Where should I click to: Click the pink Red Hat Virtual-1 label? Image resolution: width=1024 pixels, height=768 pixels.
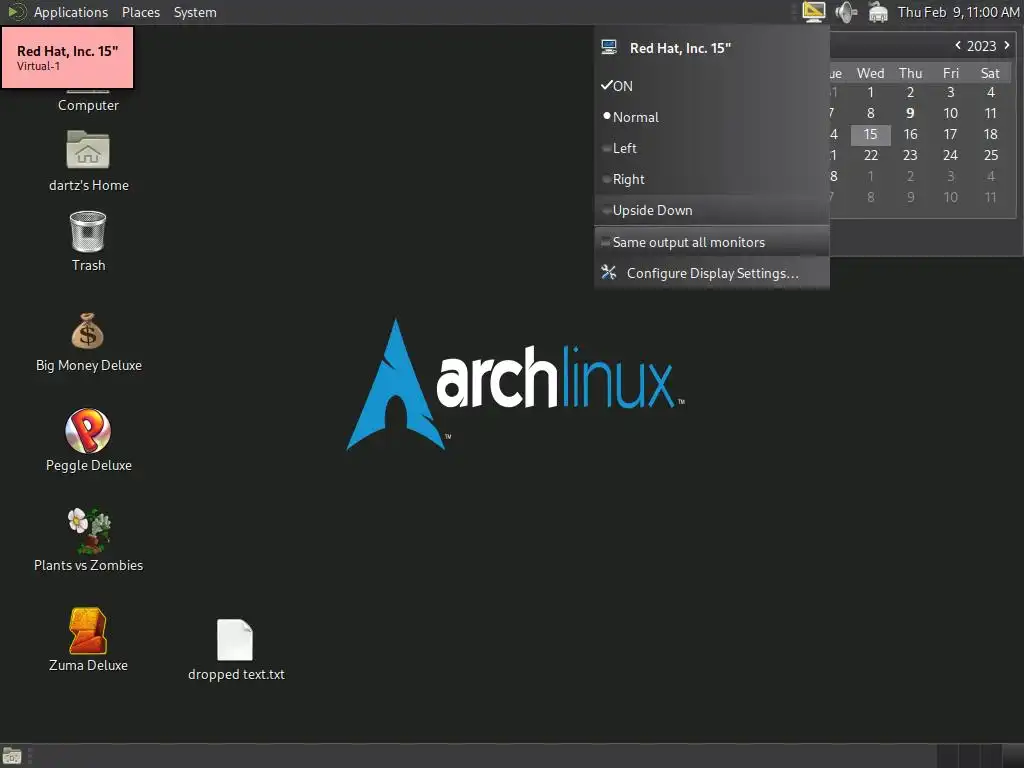(67, 57)
